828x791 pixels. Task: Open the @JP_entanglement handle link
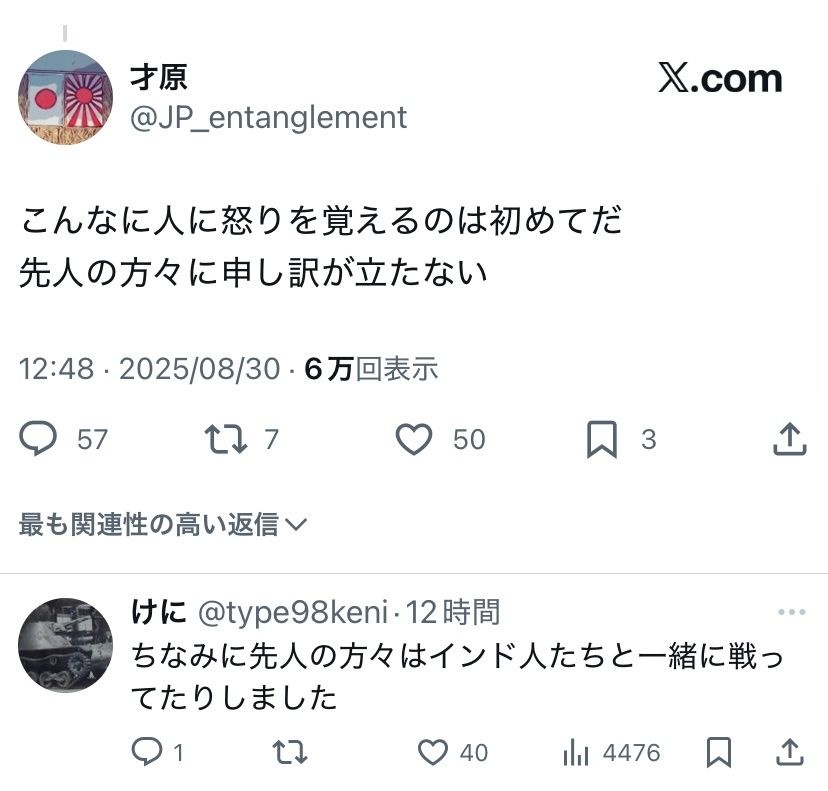click(x=269, y=117)
